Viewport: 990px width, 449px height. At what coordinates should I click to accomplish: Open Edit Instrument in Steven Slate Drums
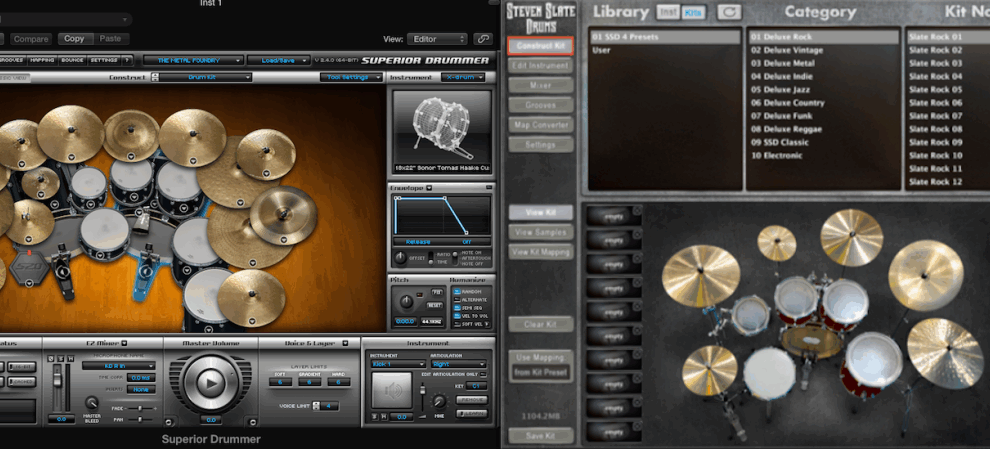(540, 66)
